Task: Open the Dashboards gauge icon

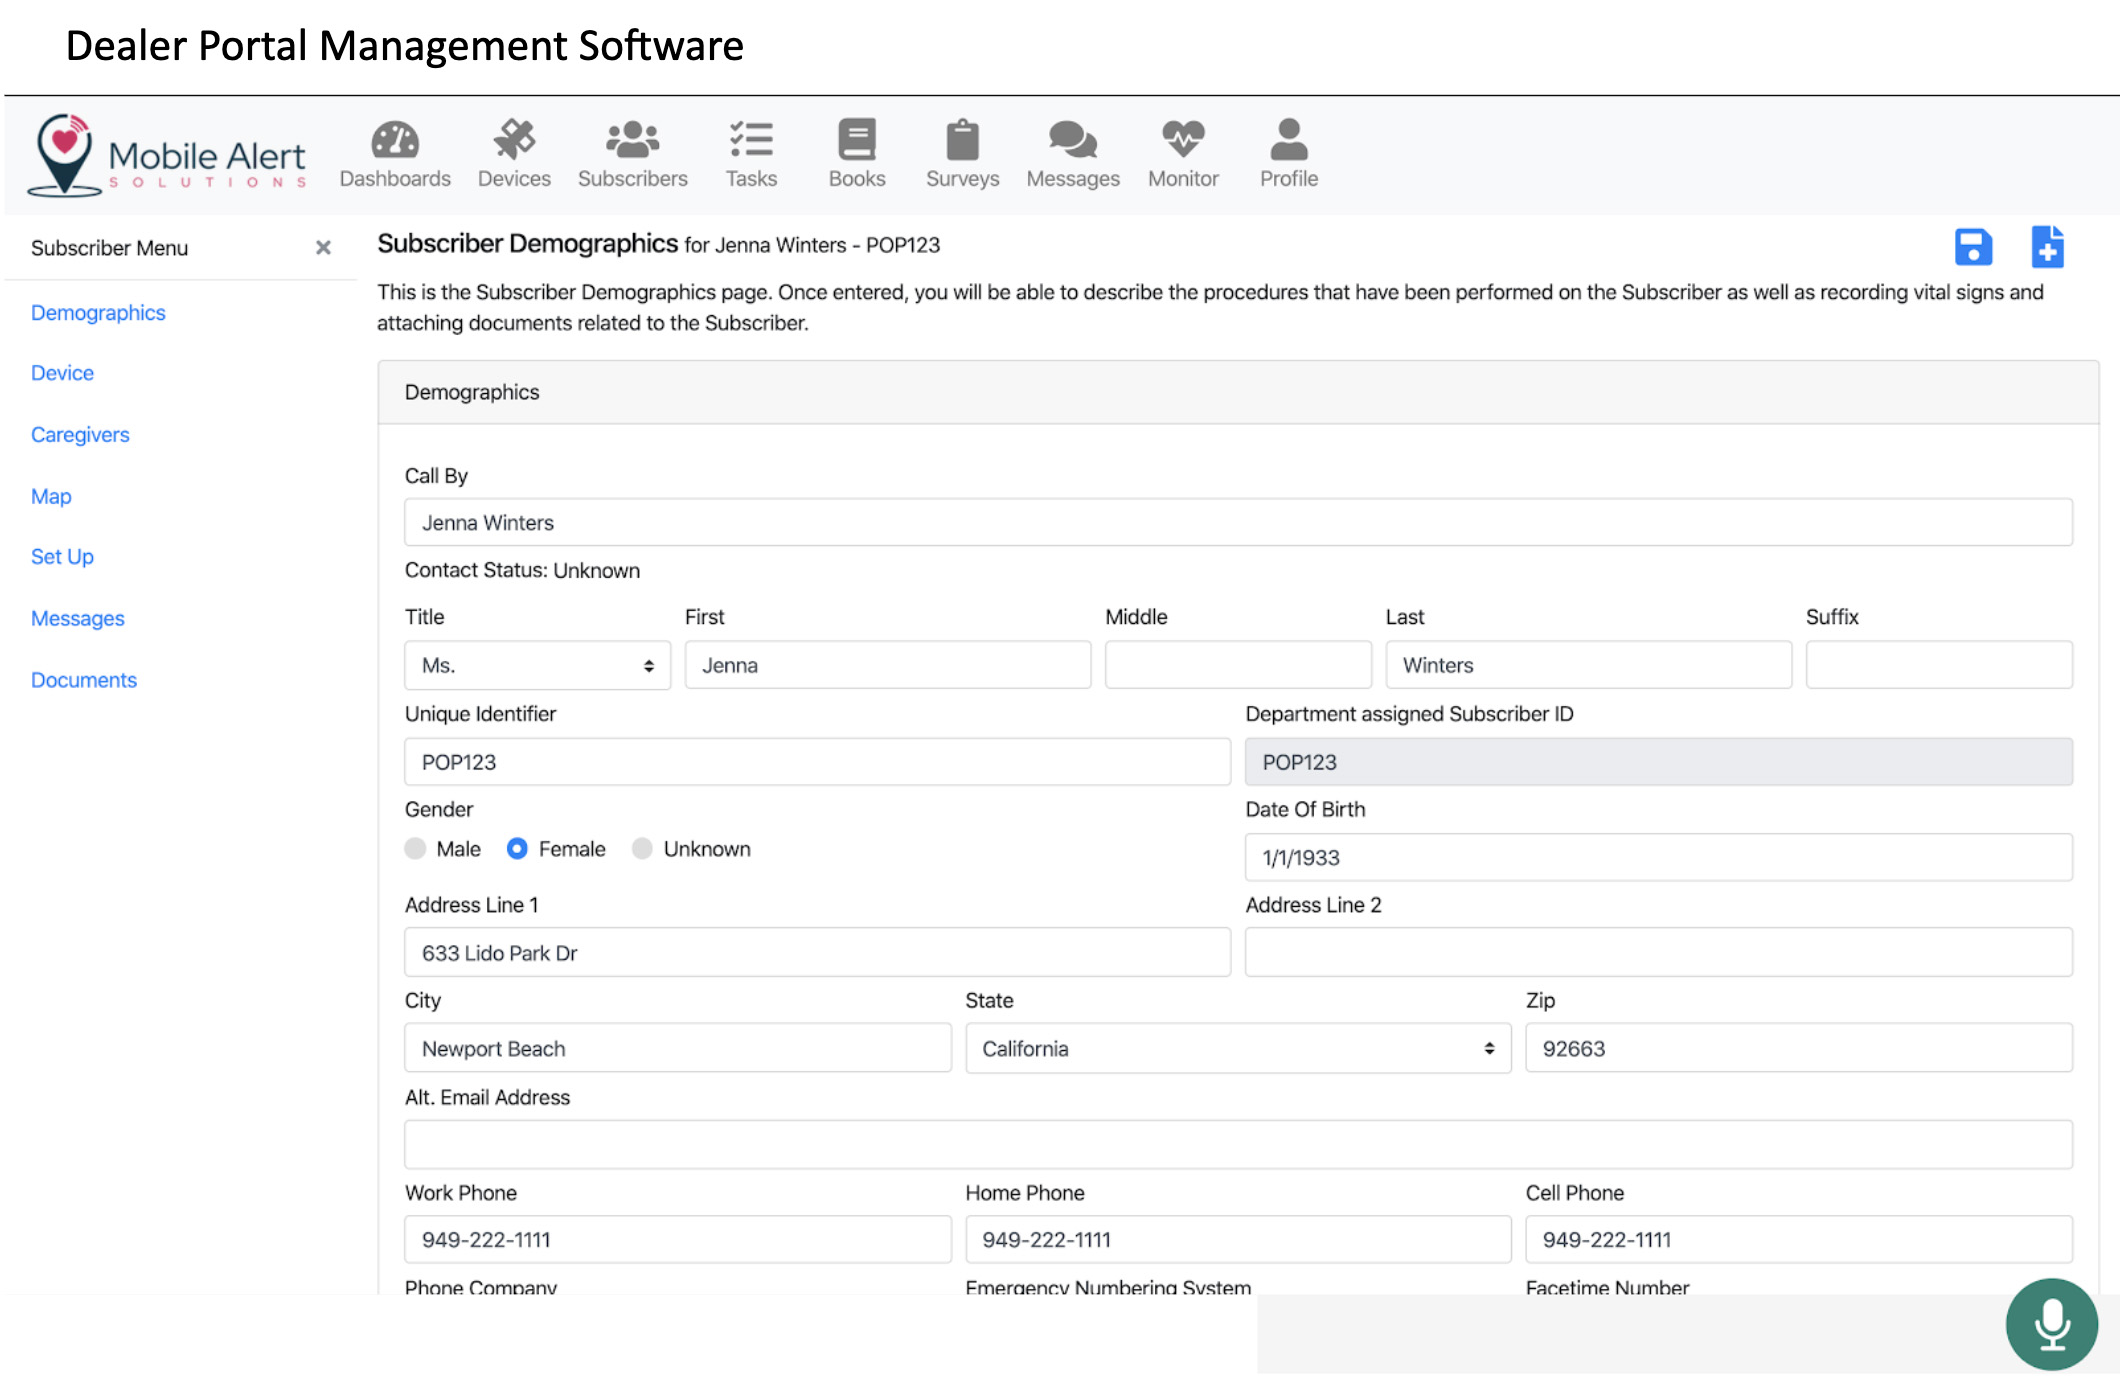Action: click(395, 141)
